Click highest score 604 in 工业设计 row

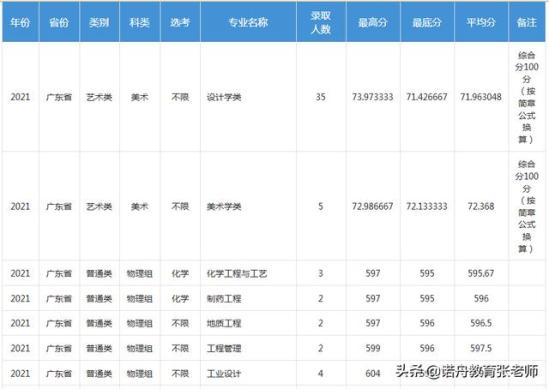(373, 374)
